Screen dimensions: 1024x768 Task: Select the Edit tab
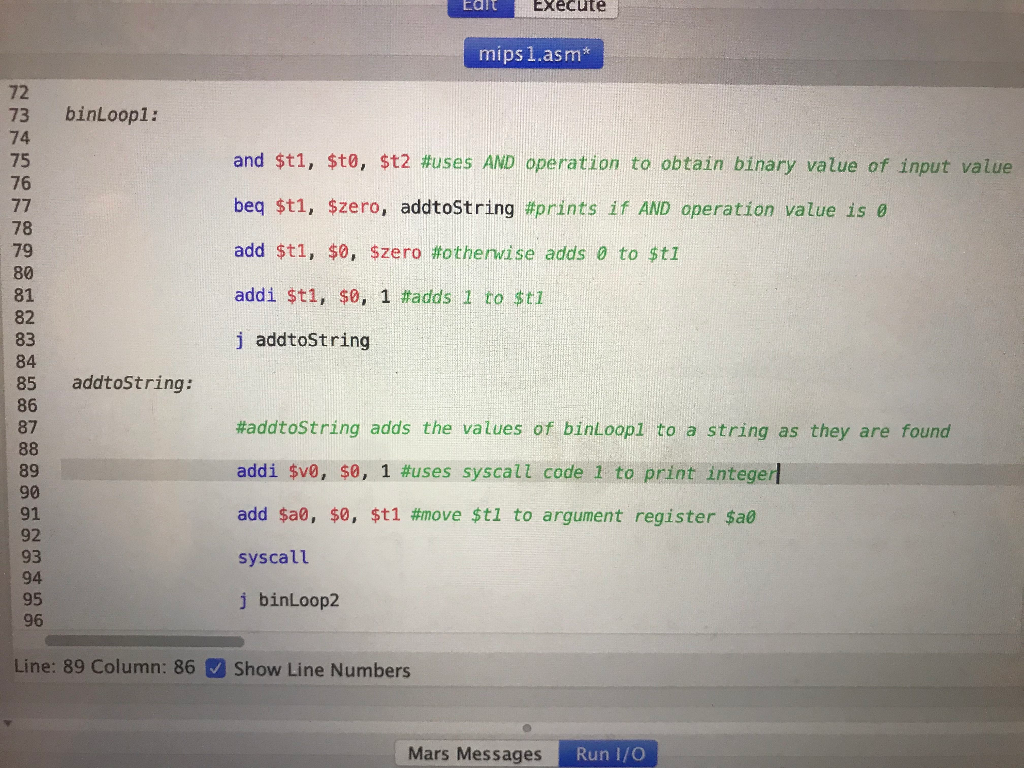480,6
